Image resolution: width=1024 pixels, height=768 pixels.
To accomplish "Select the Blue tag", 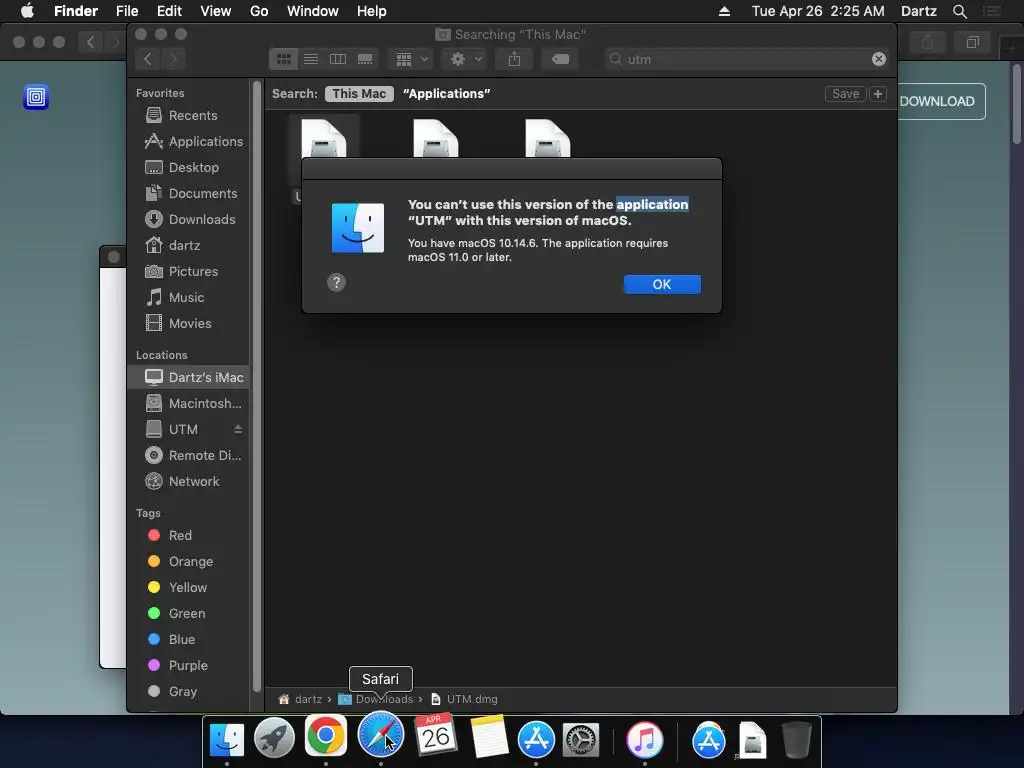I will point(188,639).
